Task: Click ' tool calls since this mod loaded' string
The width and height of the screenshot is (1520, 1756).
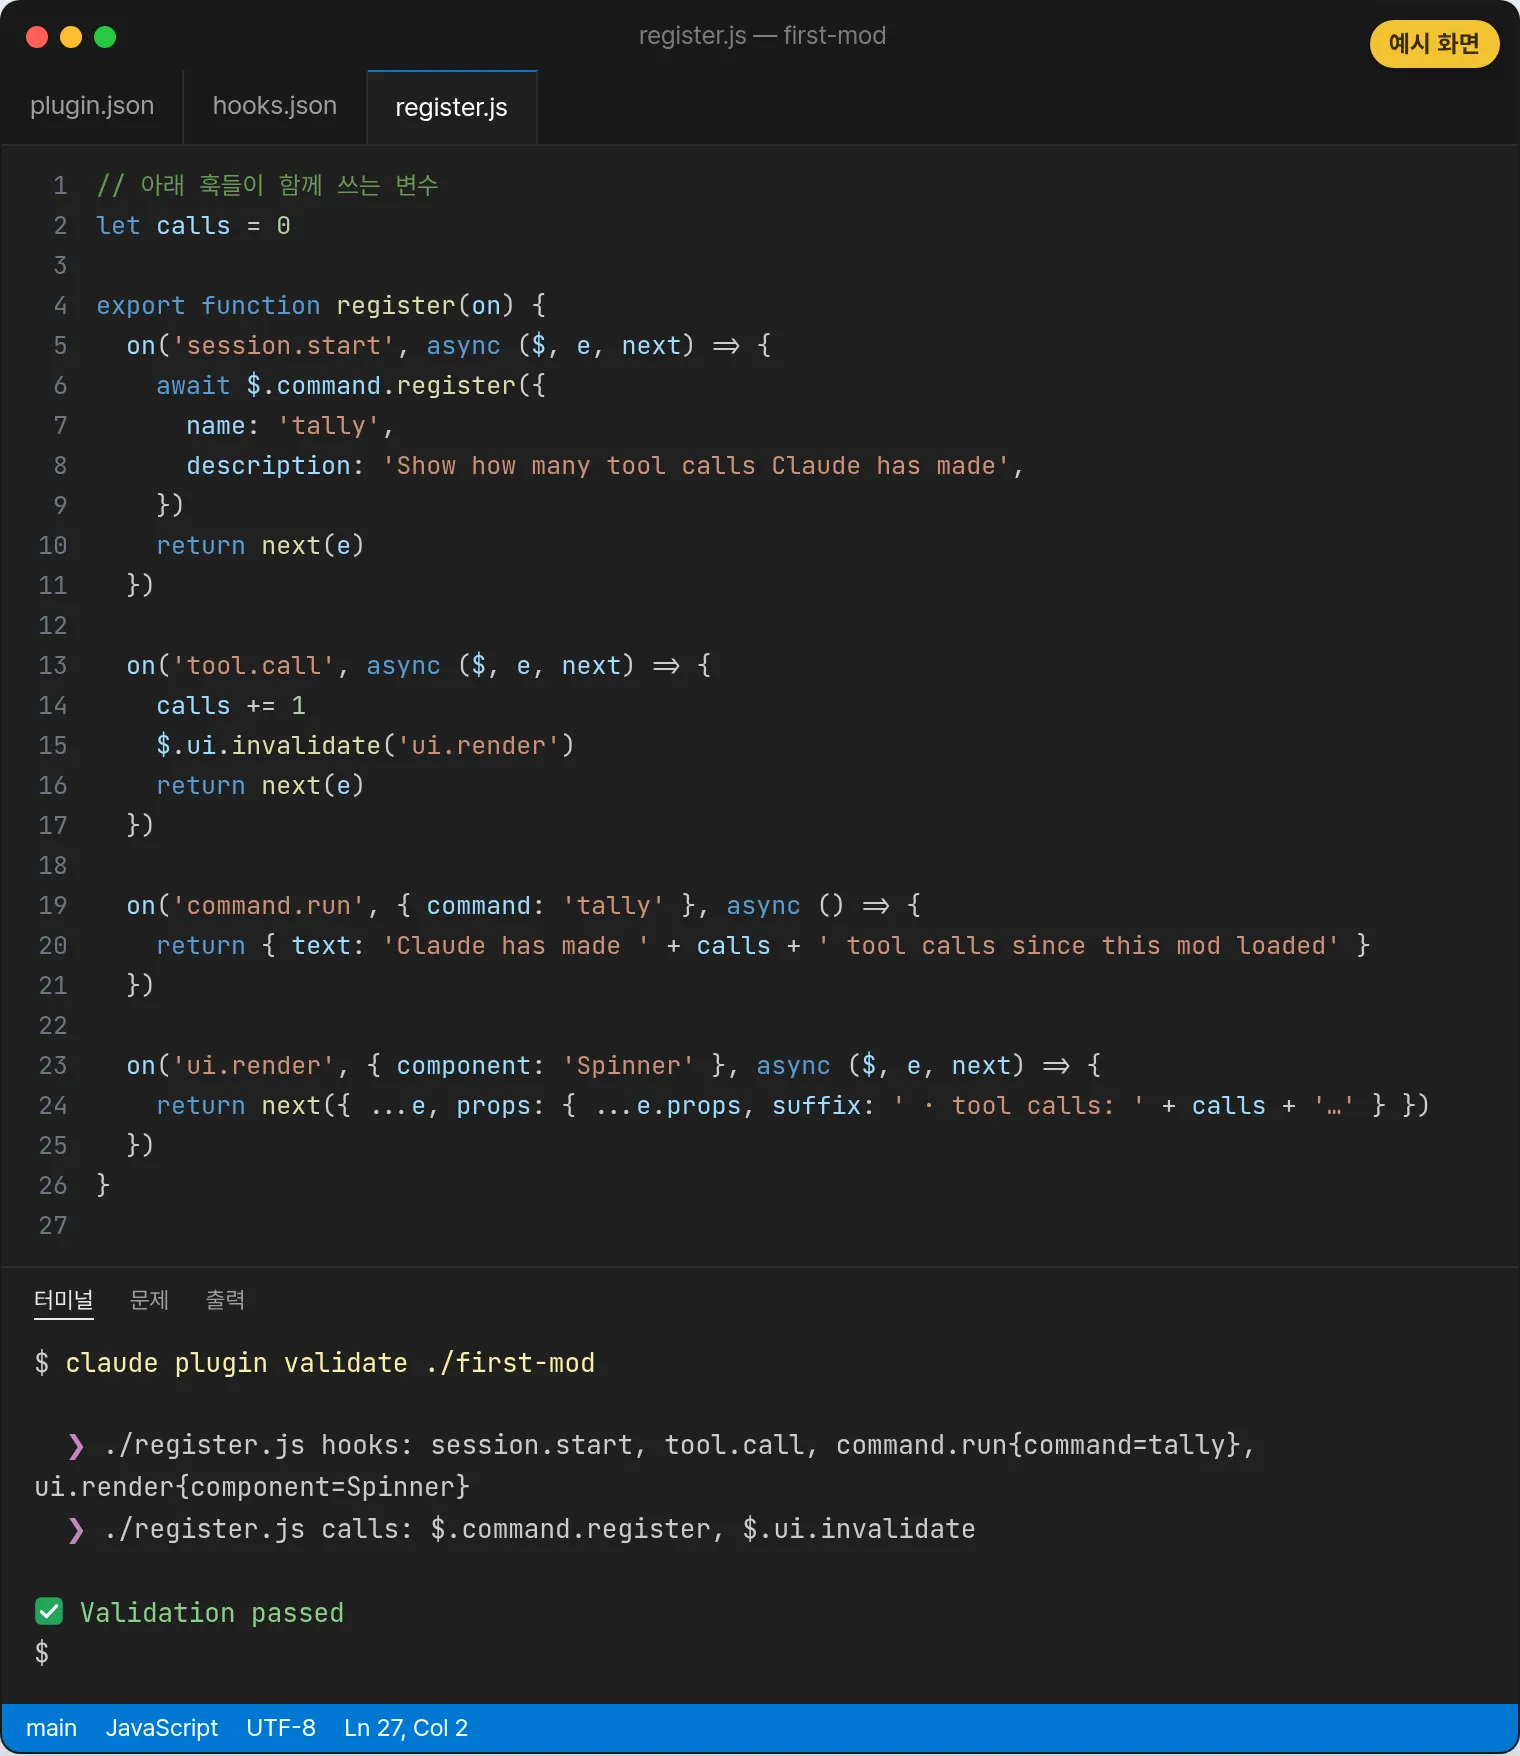Action: point(1079,946)
